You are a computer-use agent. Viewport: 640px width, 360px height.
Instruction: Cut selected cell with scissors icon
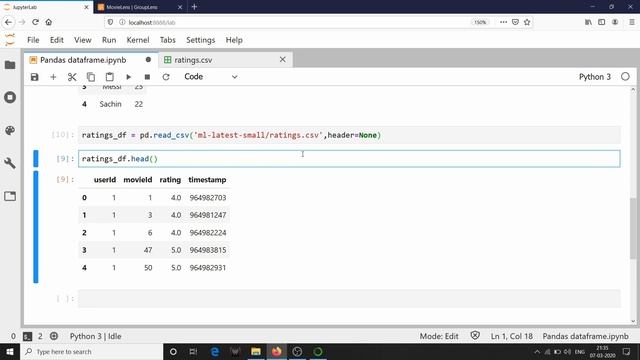click(72, 77)
